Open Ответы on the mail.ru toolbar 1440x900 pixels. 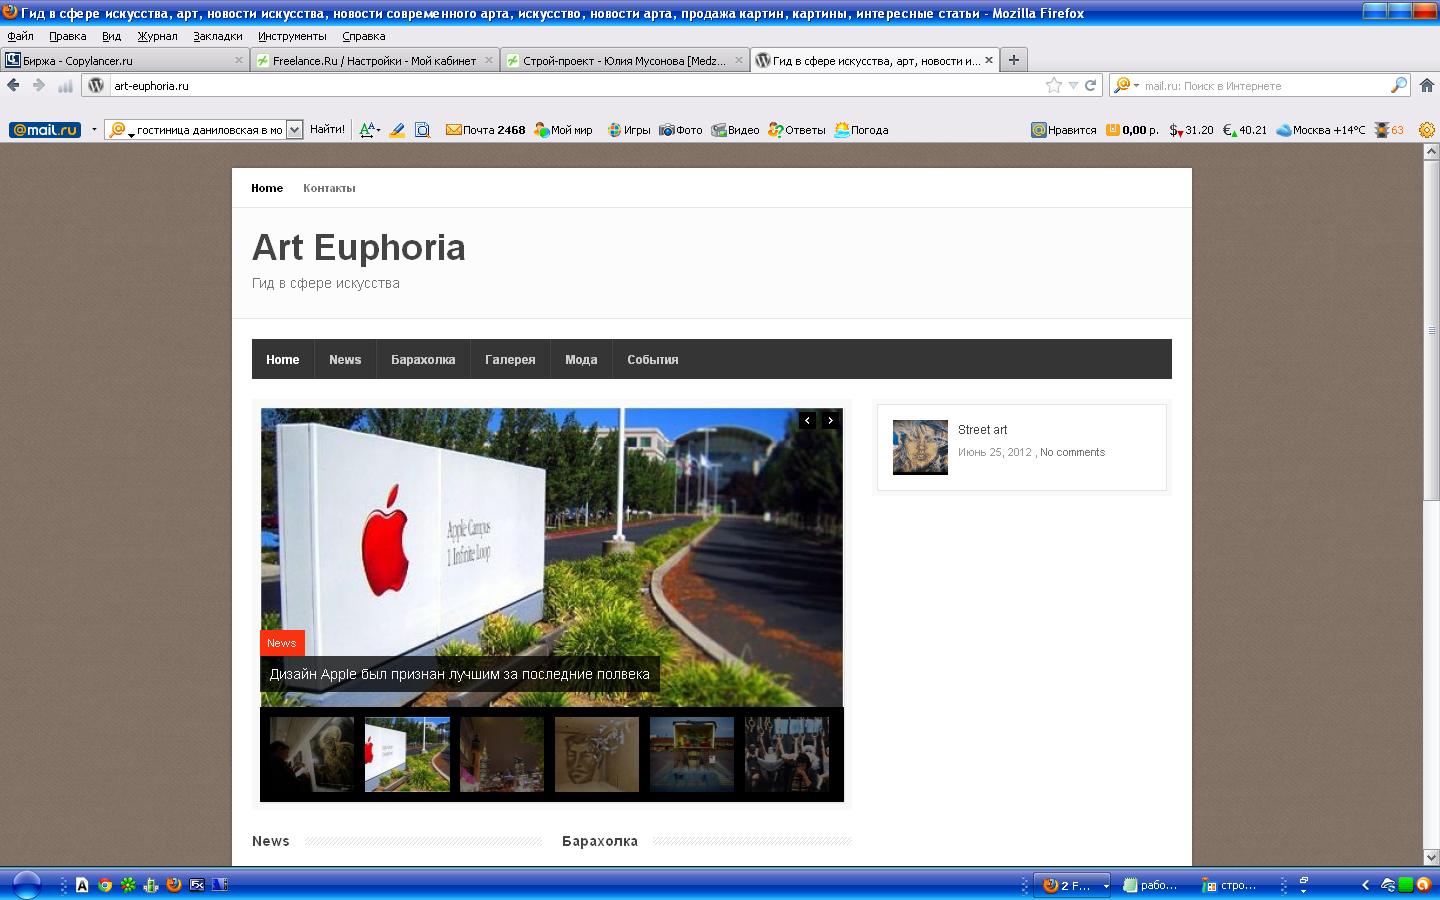coord(797,130)
